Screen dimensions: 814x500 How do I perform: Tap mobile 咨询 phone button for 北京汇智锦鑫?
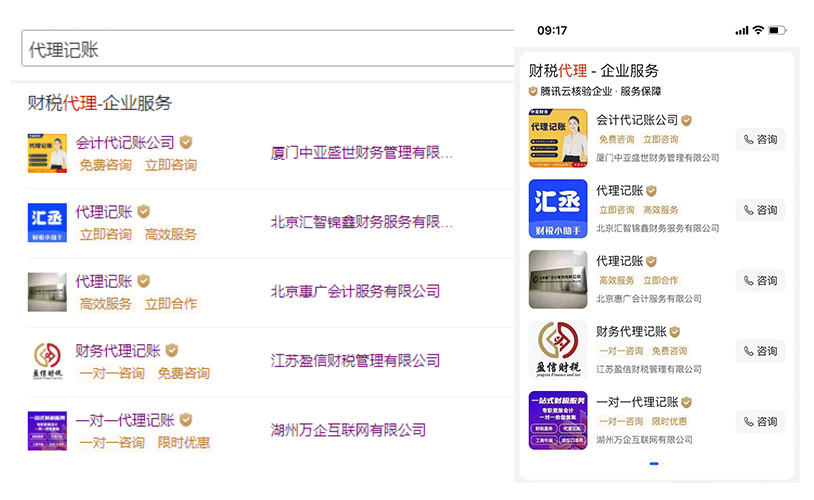tap(761, 210)
